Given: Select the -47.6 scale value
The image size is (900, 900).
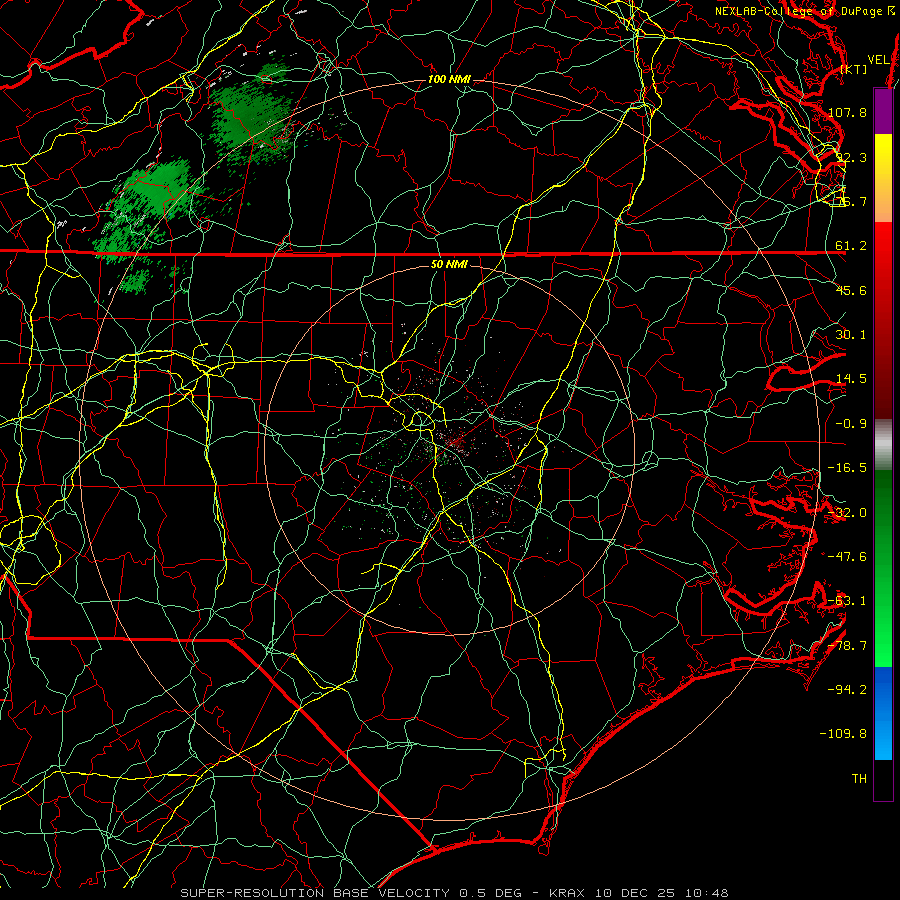Looking at the screenshot, I should coord(847,557).
